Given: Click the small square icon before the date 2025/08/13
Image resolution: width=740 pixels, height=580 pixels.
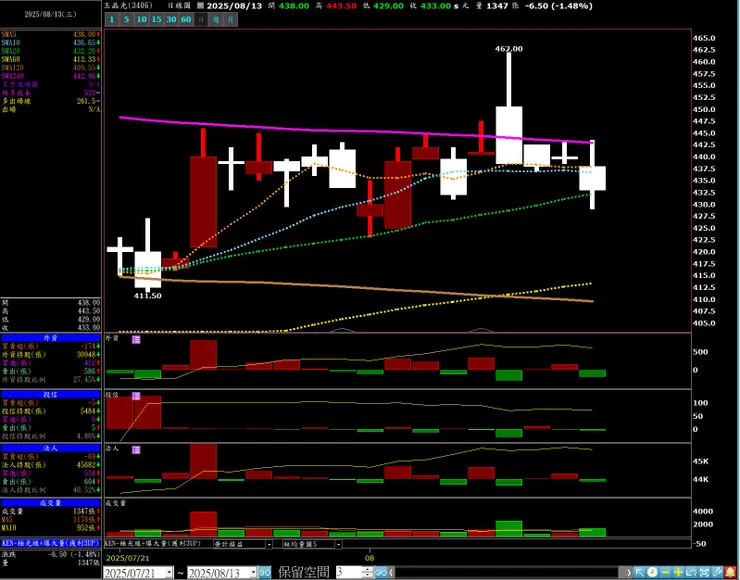Looking at the screenshot, I should pos(200,6).
